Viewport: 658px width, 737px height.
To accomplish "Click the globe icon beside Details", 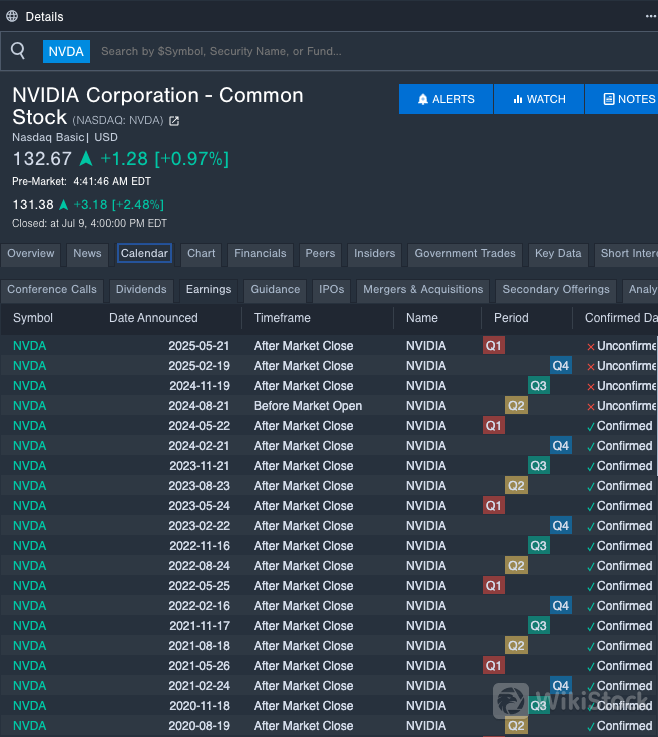I will 12,16.
